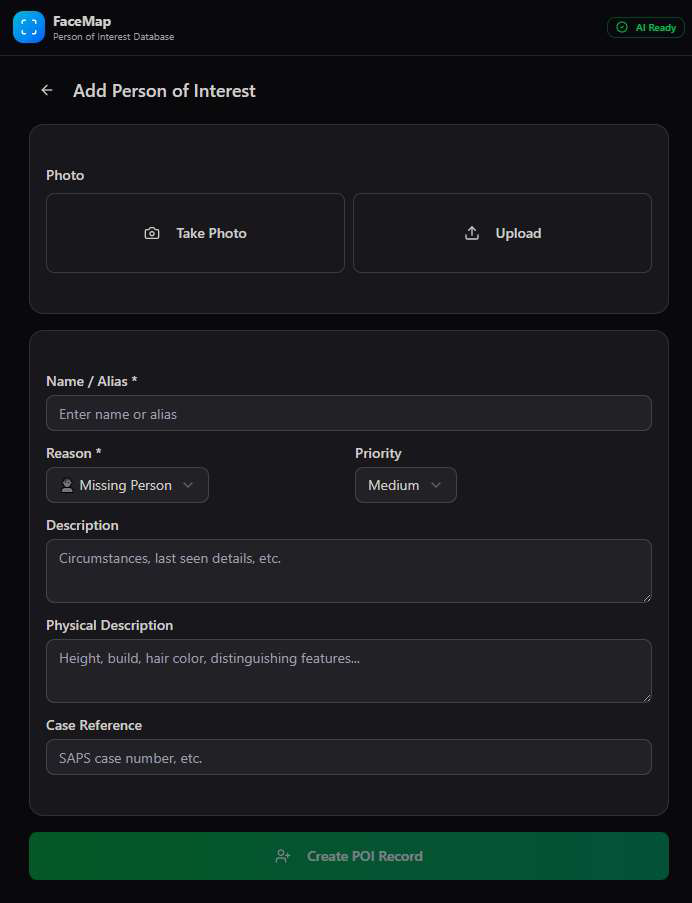Click the camera icon in Take Photo
692x903 pixels.
pyautogui.click(x=152, y=233)
